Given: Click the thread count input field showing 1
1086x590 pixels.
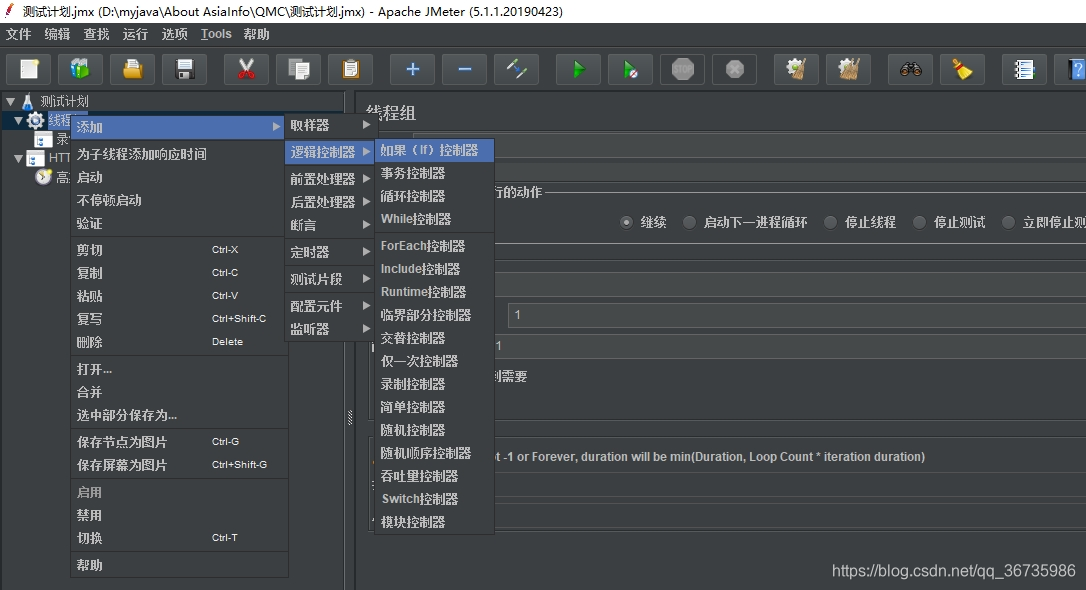Looking at the screenshot, I should [796, 315].
